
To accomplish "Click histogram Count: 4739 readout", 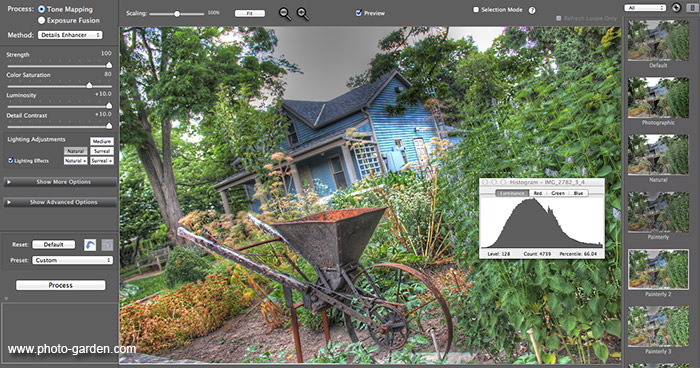I will (x=538, y=254).
